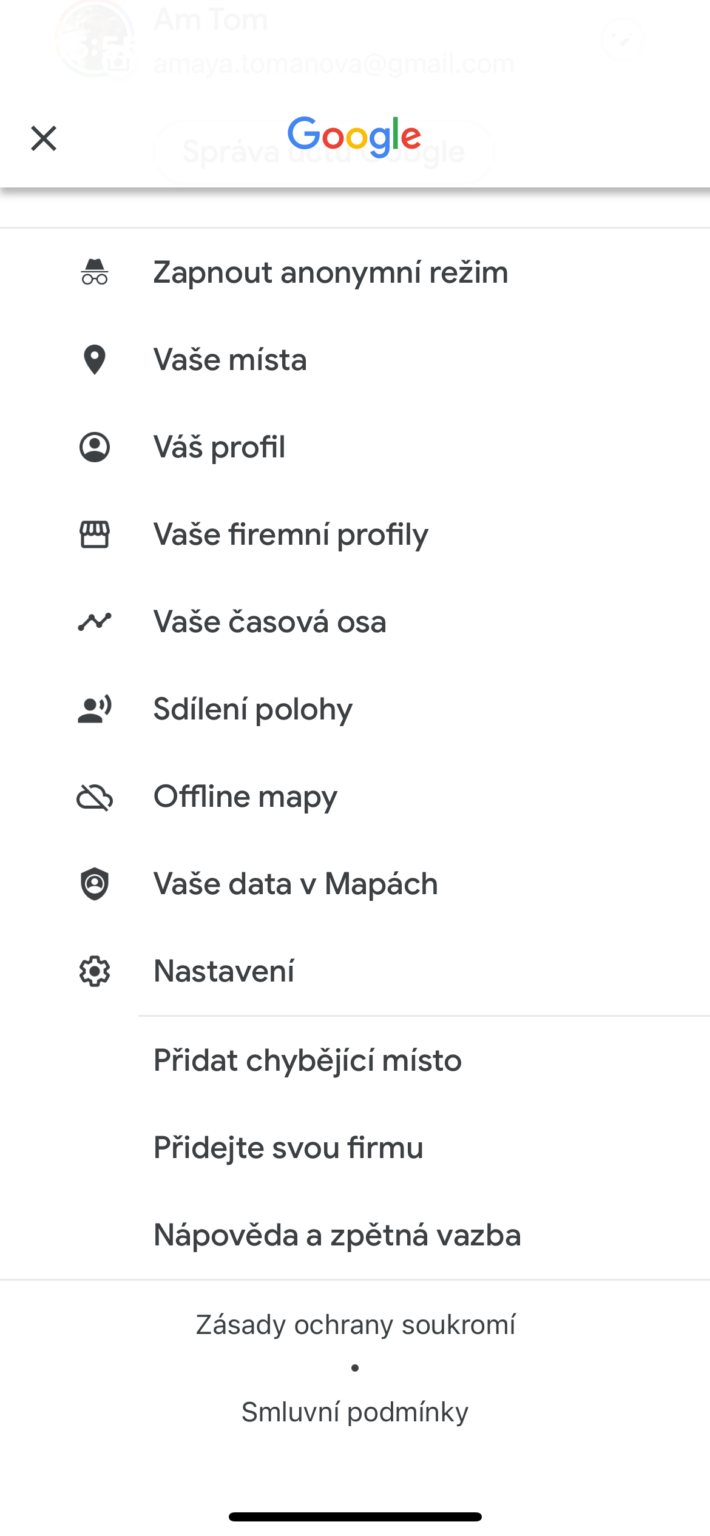Tap the Google logo header
This screenshot has height=1536, width=710.
tap(354, 137)
